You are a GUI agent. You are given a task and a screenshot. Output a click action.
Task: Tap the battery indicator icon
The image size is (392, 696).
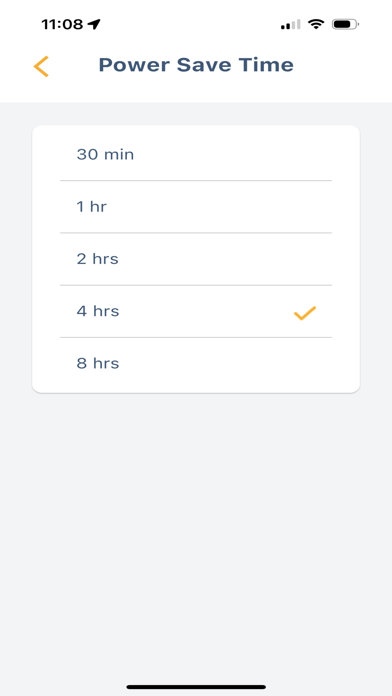pos(345,24)
